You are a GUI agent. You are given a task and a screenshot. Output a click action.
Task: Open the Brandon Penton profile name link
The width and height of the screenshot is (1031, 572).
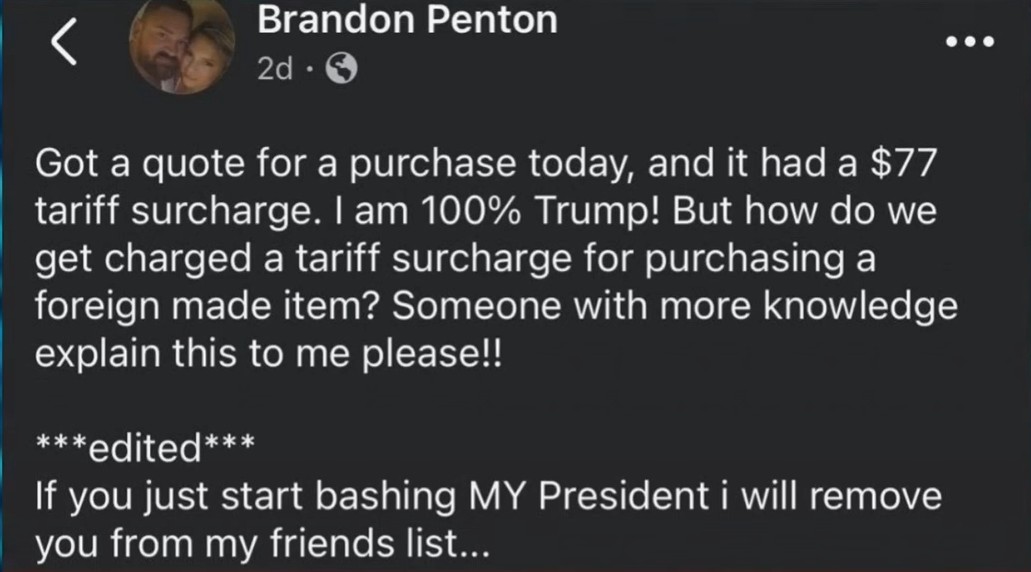pyautogui.click(x=407, y=20)
